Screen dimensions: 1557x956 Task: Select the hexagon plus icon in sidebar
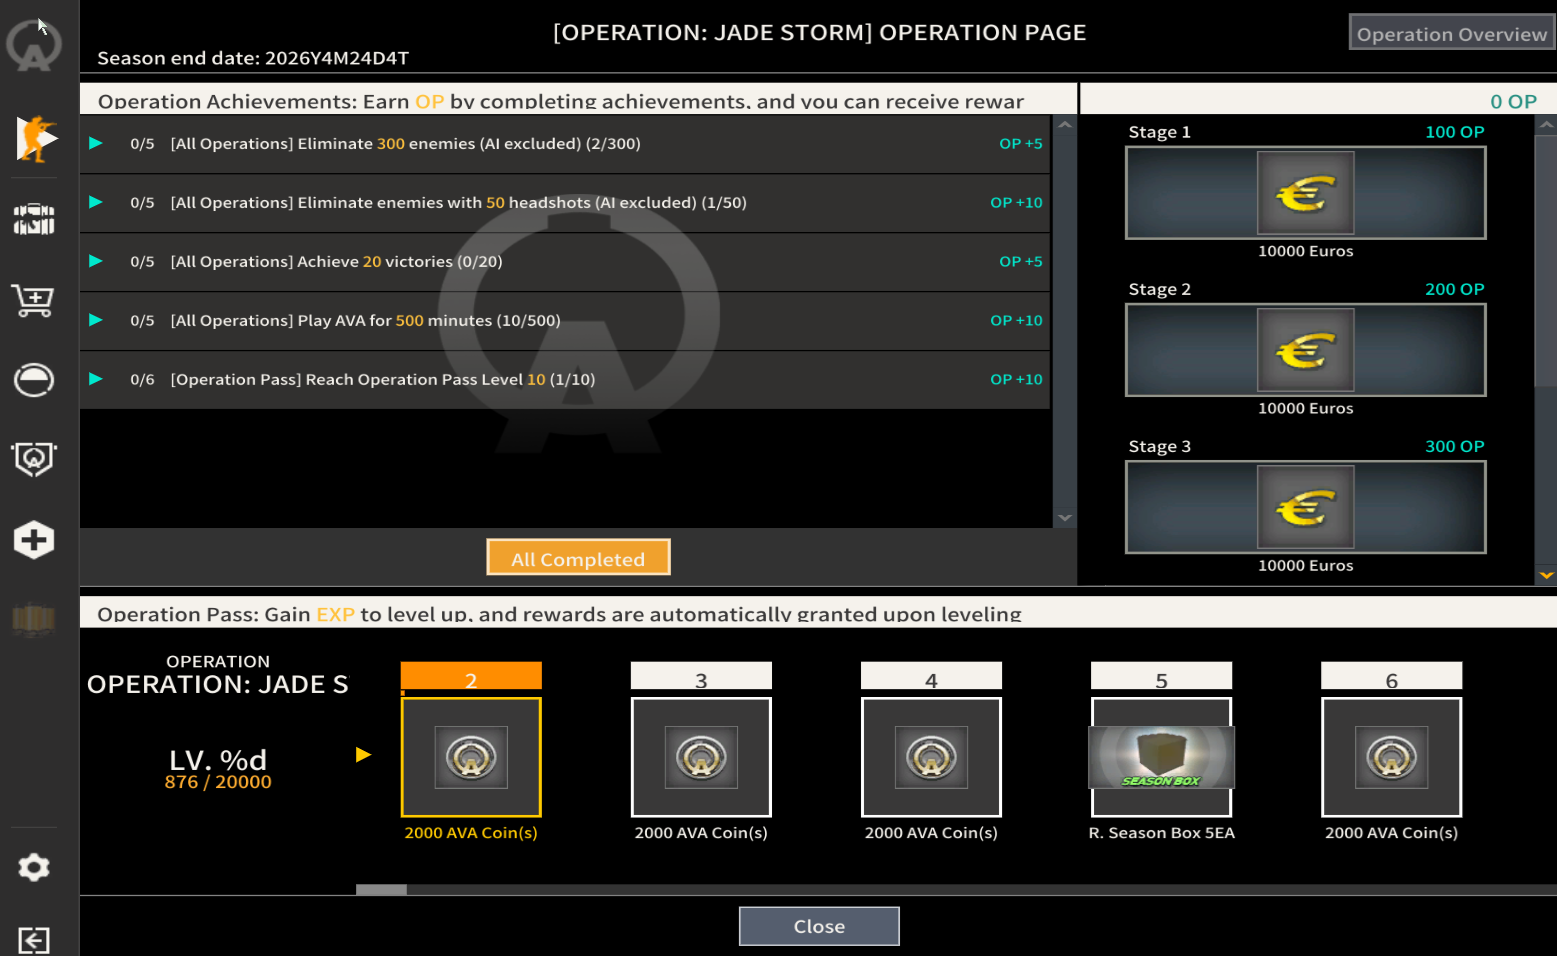coord(34,540)
